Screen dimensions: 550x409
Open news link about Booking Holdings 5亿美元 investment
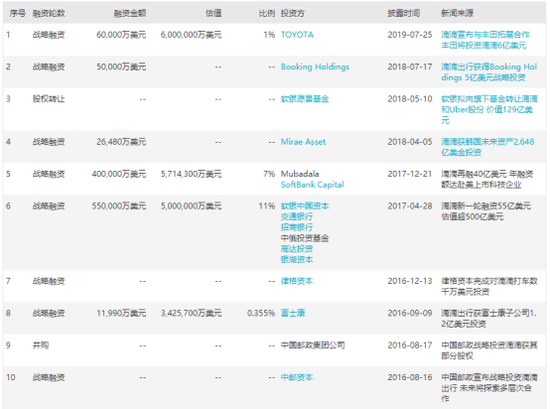[489, 72]
